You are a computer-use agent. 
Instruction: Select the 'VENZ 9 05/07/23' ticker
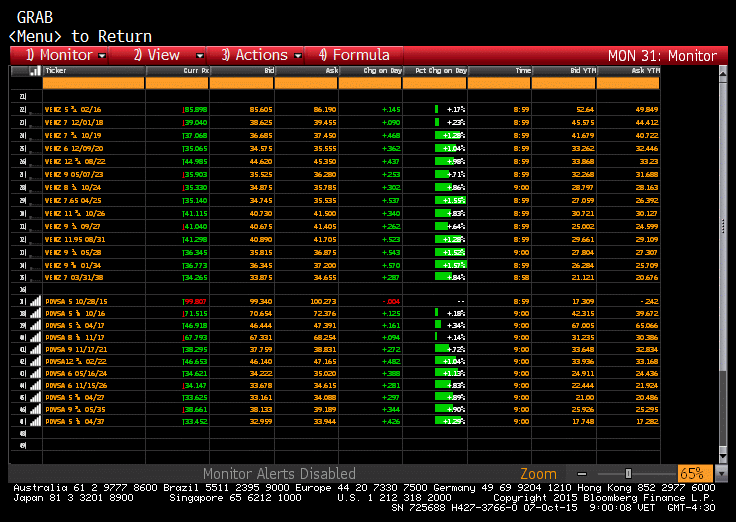[74, 175]
